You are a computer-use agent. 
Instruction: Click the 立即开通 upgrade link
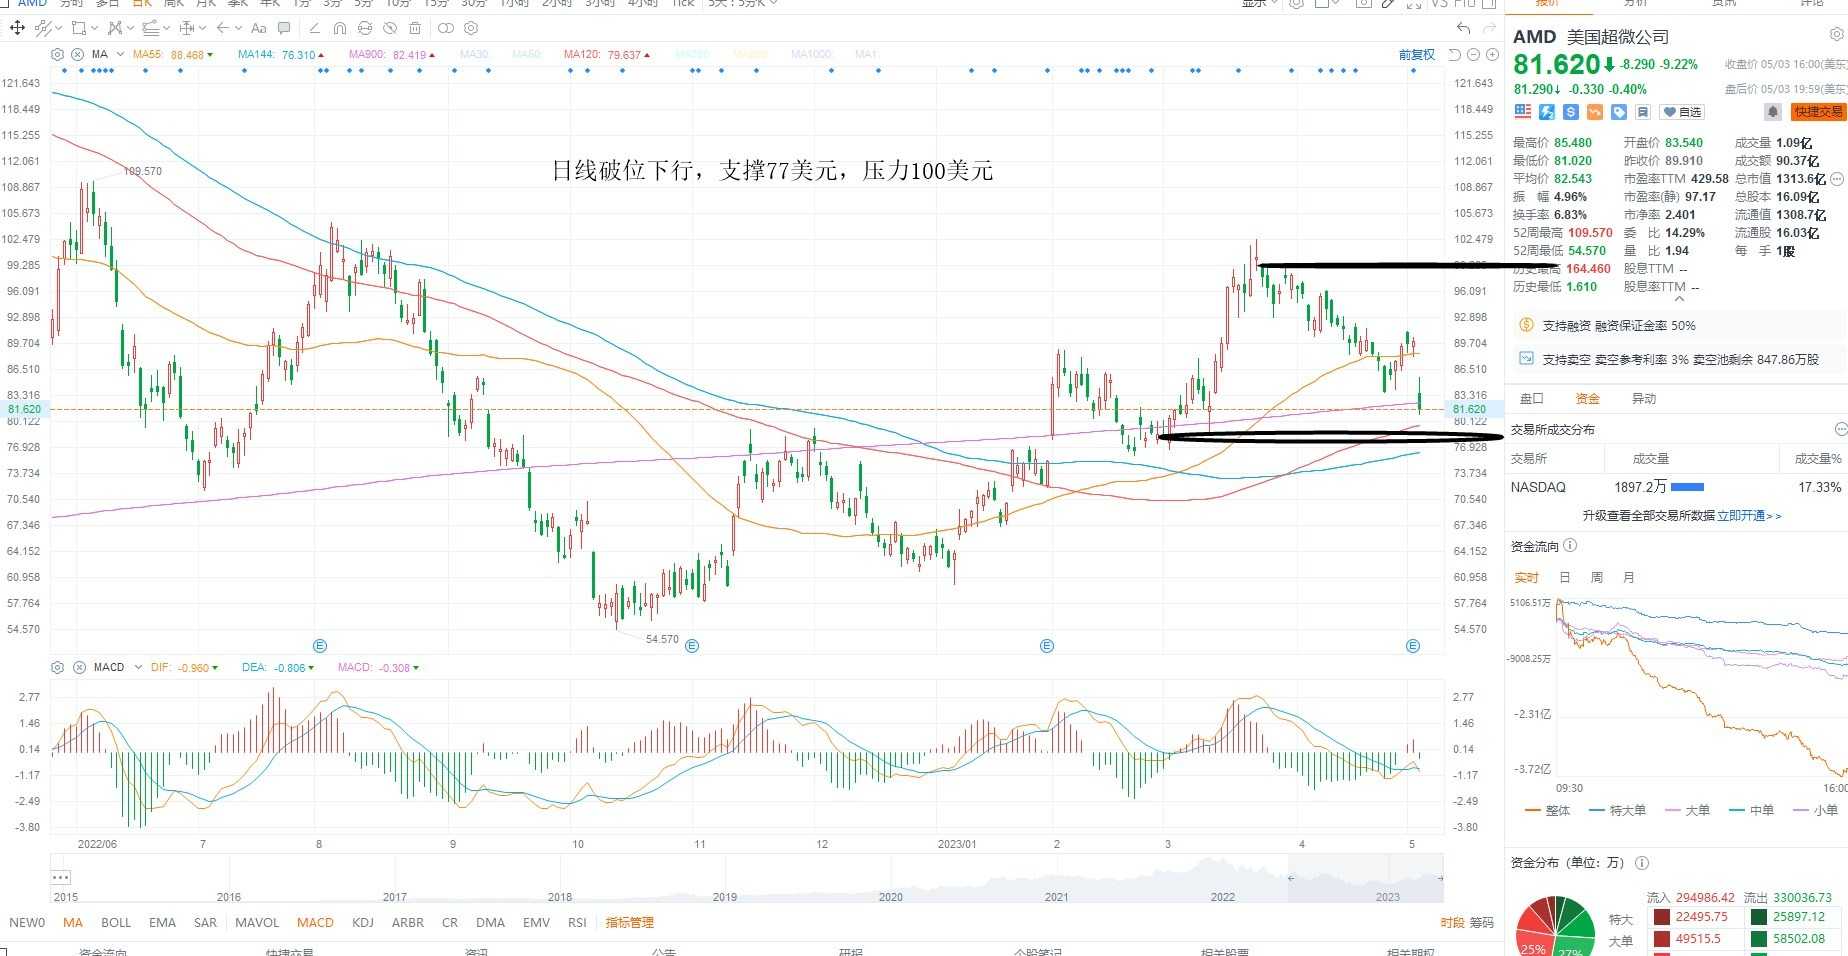(x=1740, y=516)
